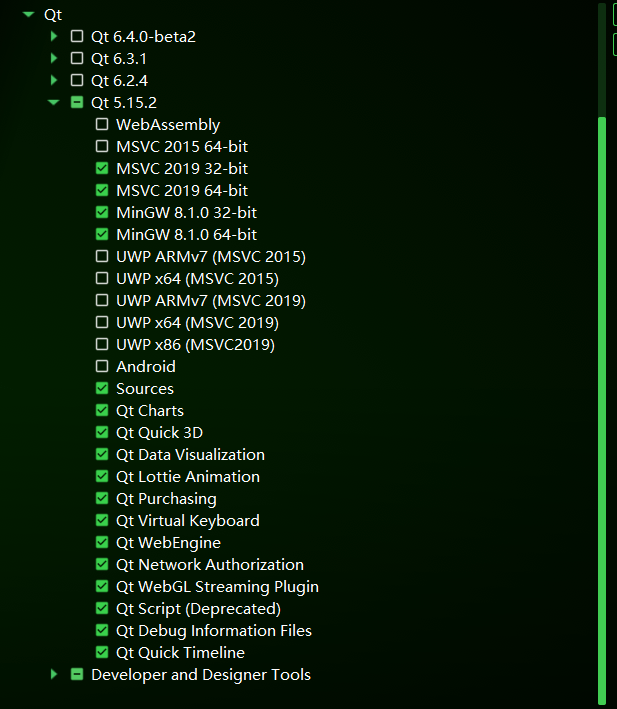Select the Qt Quick Timeline label

point(180,653)
